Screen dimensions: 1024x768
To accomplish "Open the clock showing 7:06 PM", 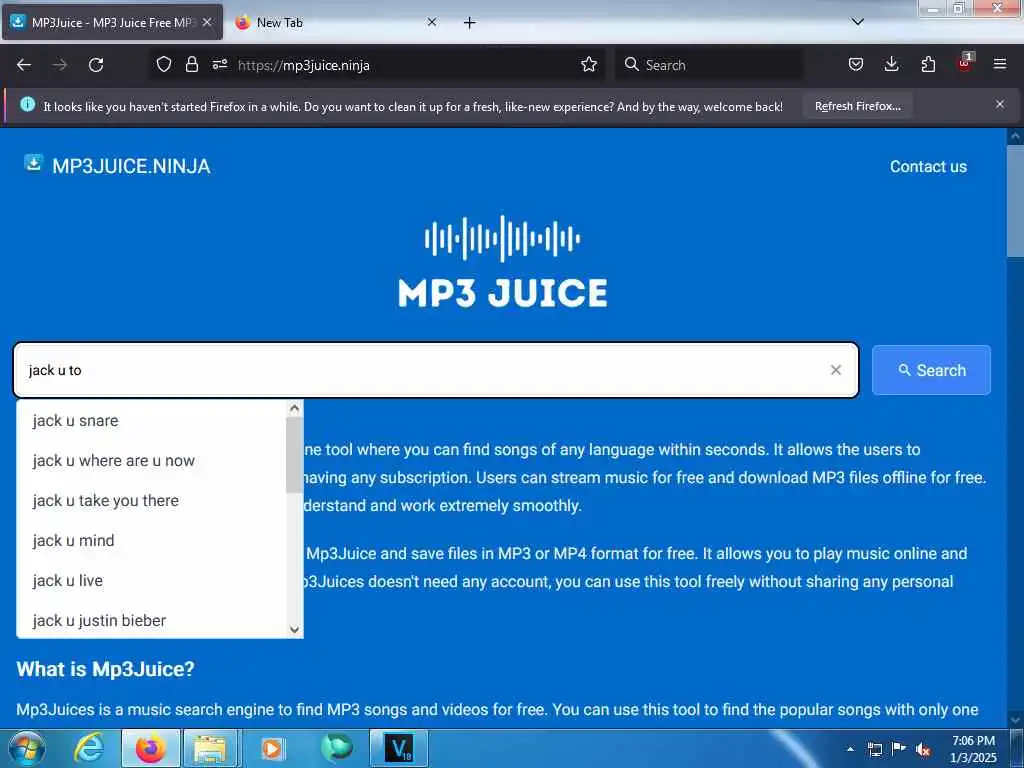I will tap(973, 749).
